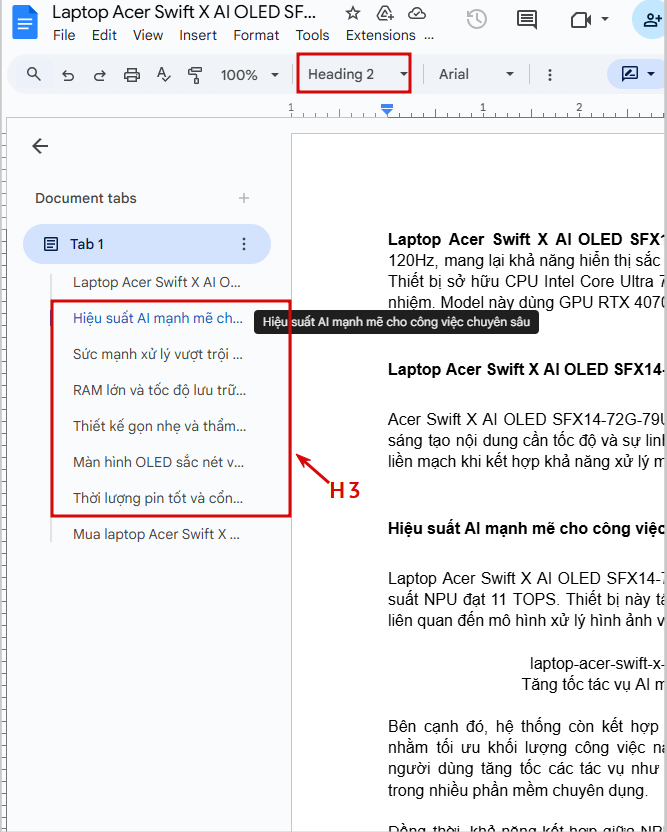Open the Insert menu

click(198, 36)
